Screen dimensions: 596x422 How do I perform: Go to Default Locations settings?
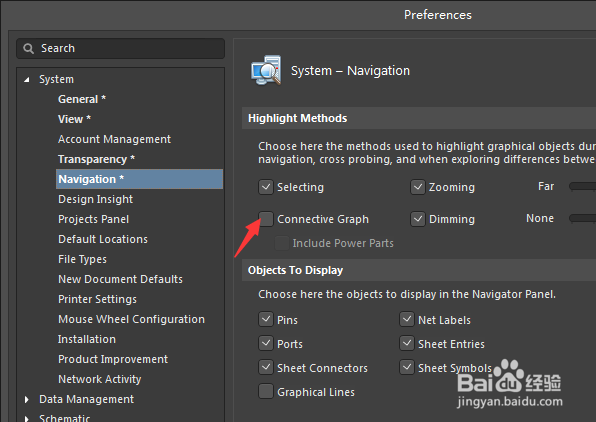[103, 239]
